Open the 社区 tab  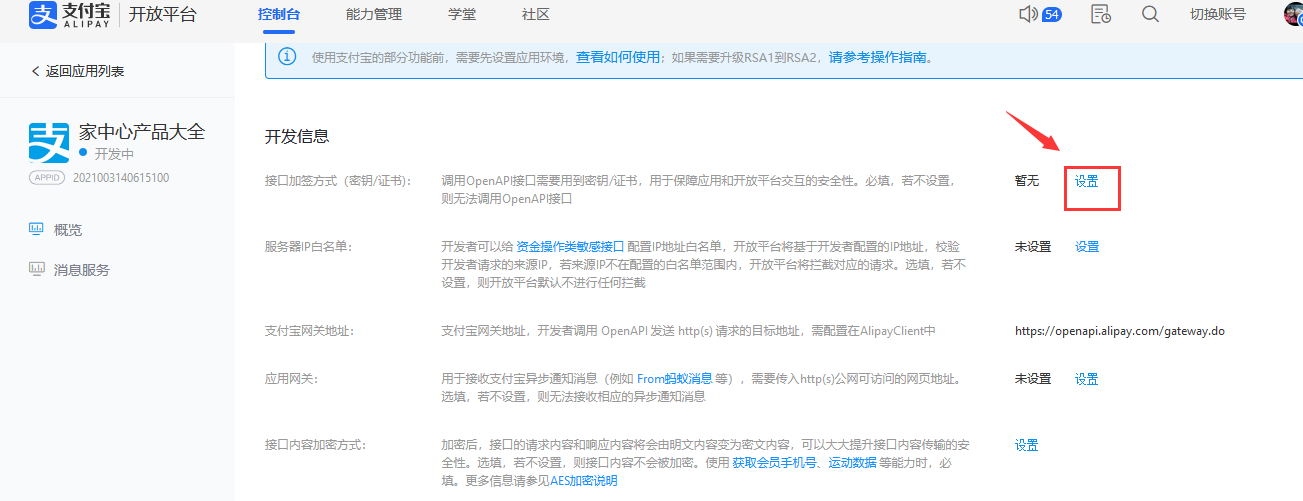pyautogui.click(x=536, y=15)
